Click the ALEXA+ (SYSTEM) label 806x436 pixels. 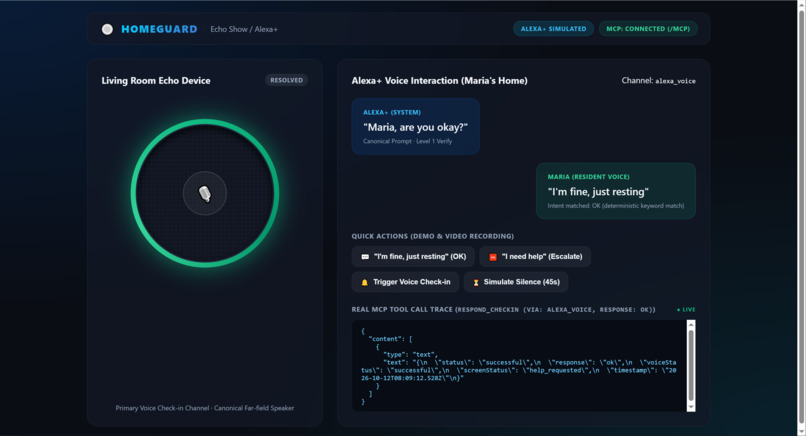pyautogui.click(x=392, y=112)
